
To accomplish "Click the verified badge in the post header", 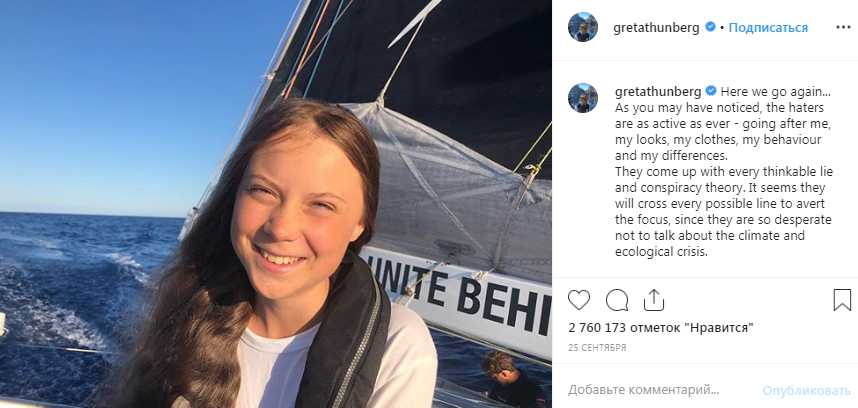I will [711, 27].
